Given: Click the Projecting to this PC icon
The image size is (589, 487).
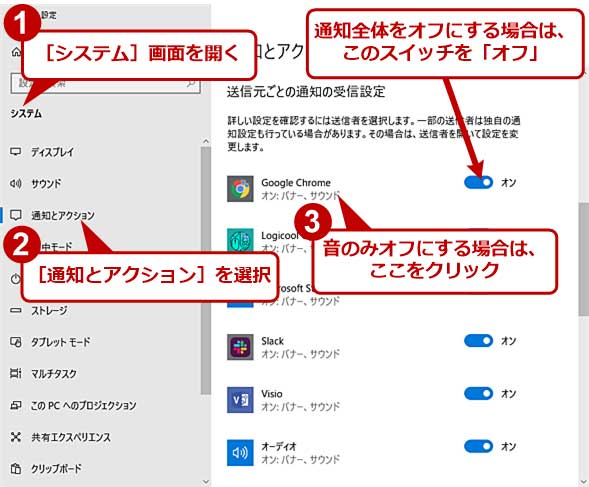Looking at the screenshot, I should coord(15,405).
